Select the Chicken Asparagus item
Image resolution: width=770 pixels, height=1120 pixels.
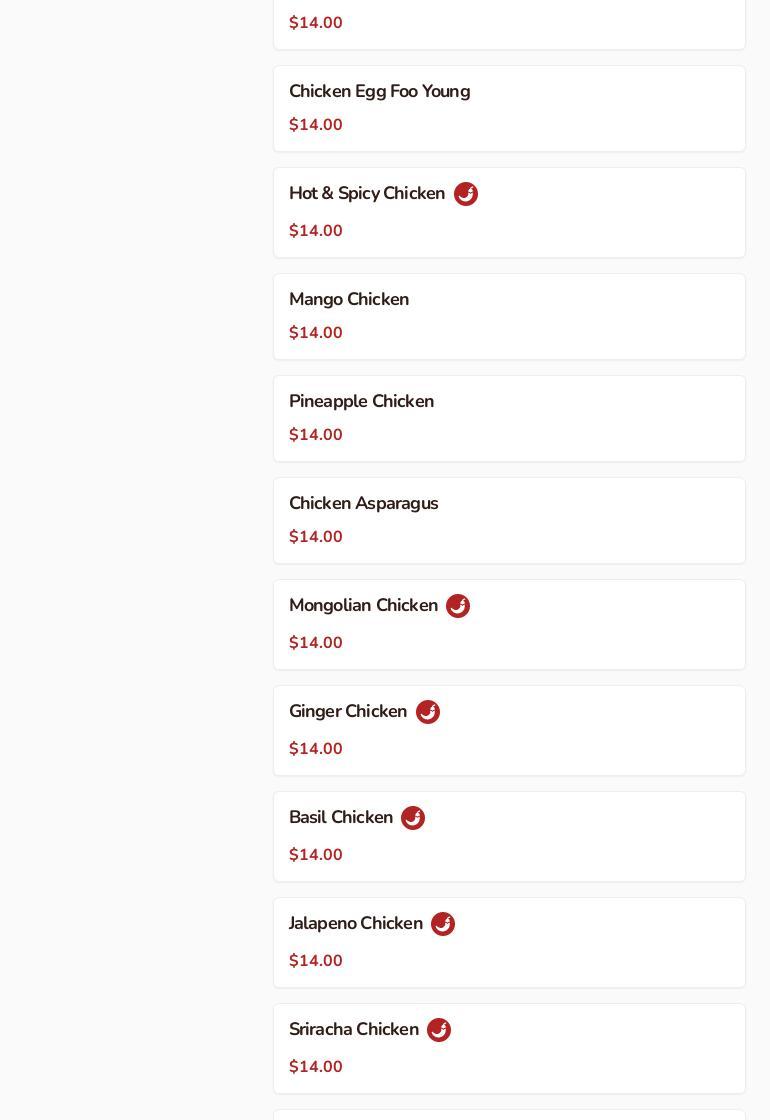point(363,504)
